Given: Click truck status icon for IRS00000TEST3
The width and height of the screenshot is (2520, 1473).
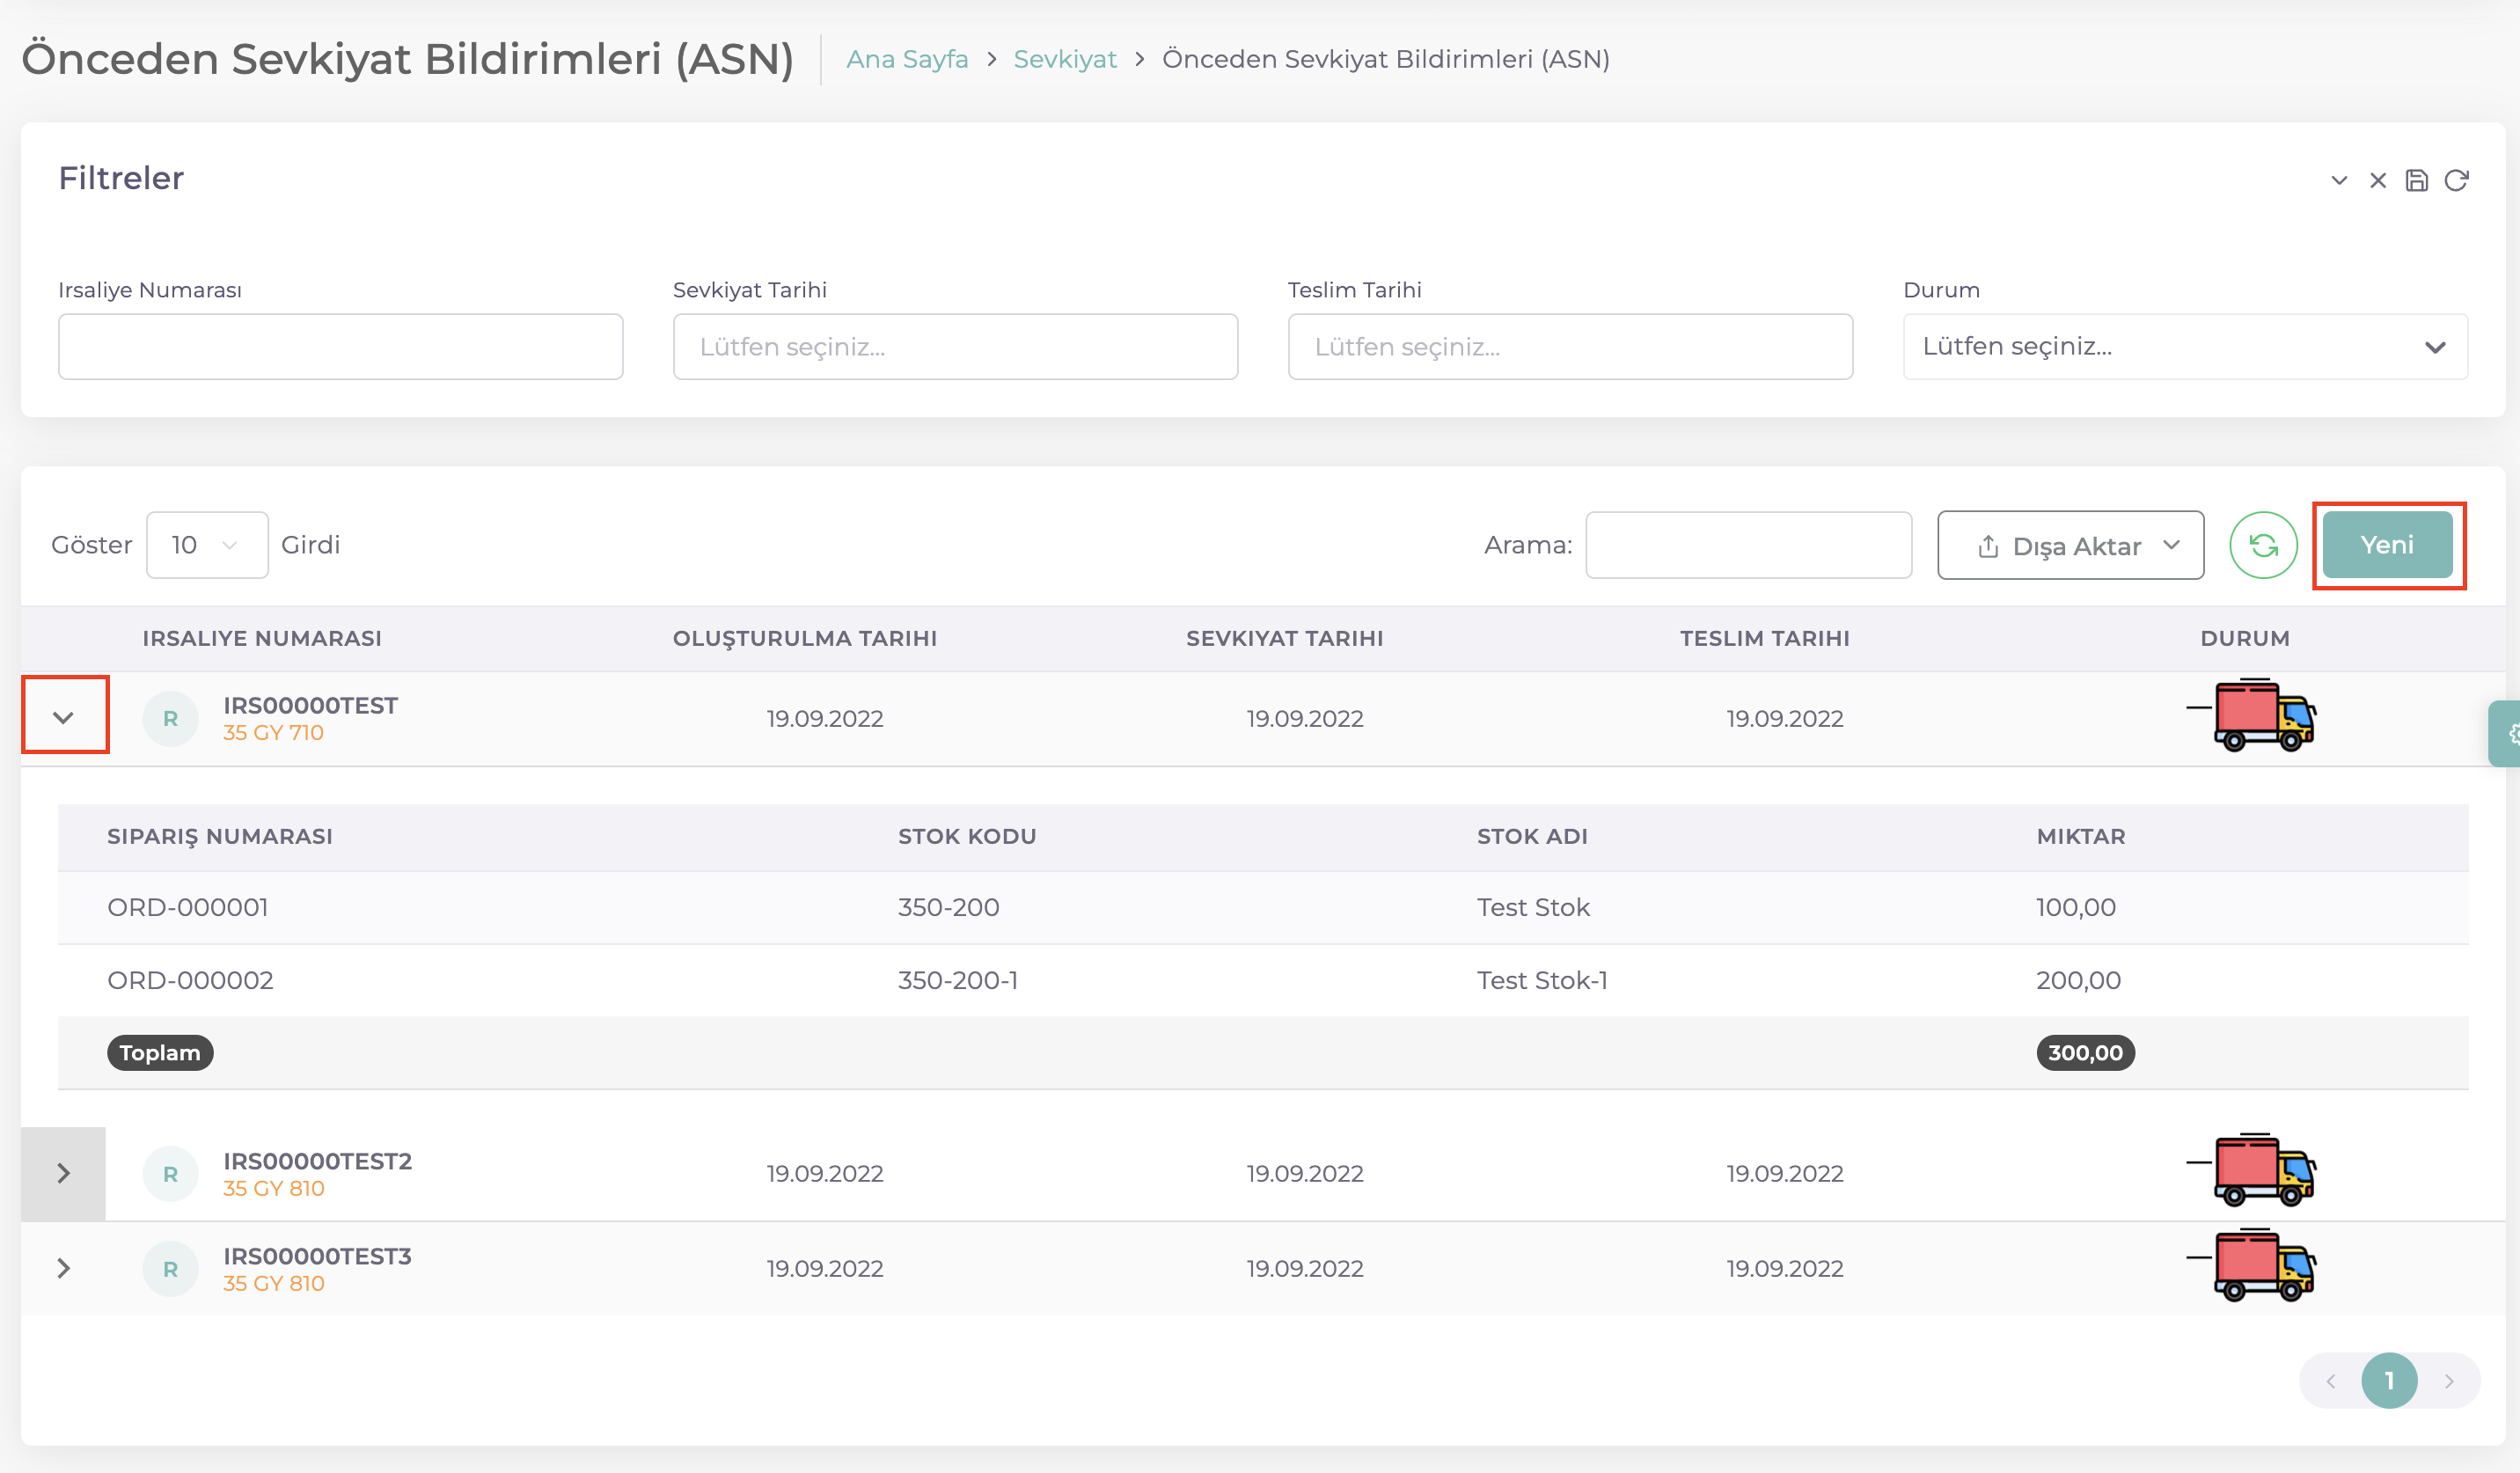Looking at the screenshot, I should (2263, 1266).
